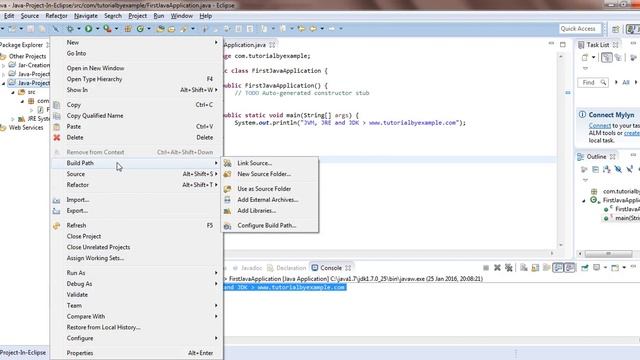The height and width of the screenshot is (360, 640).
Task: Click the Java perspective button at top right
Action: coord(633,29)
